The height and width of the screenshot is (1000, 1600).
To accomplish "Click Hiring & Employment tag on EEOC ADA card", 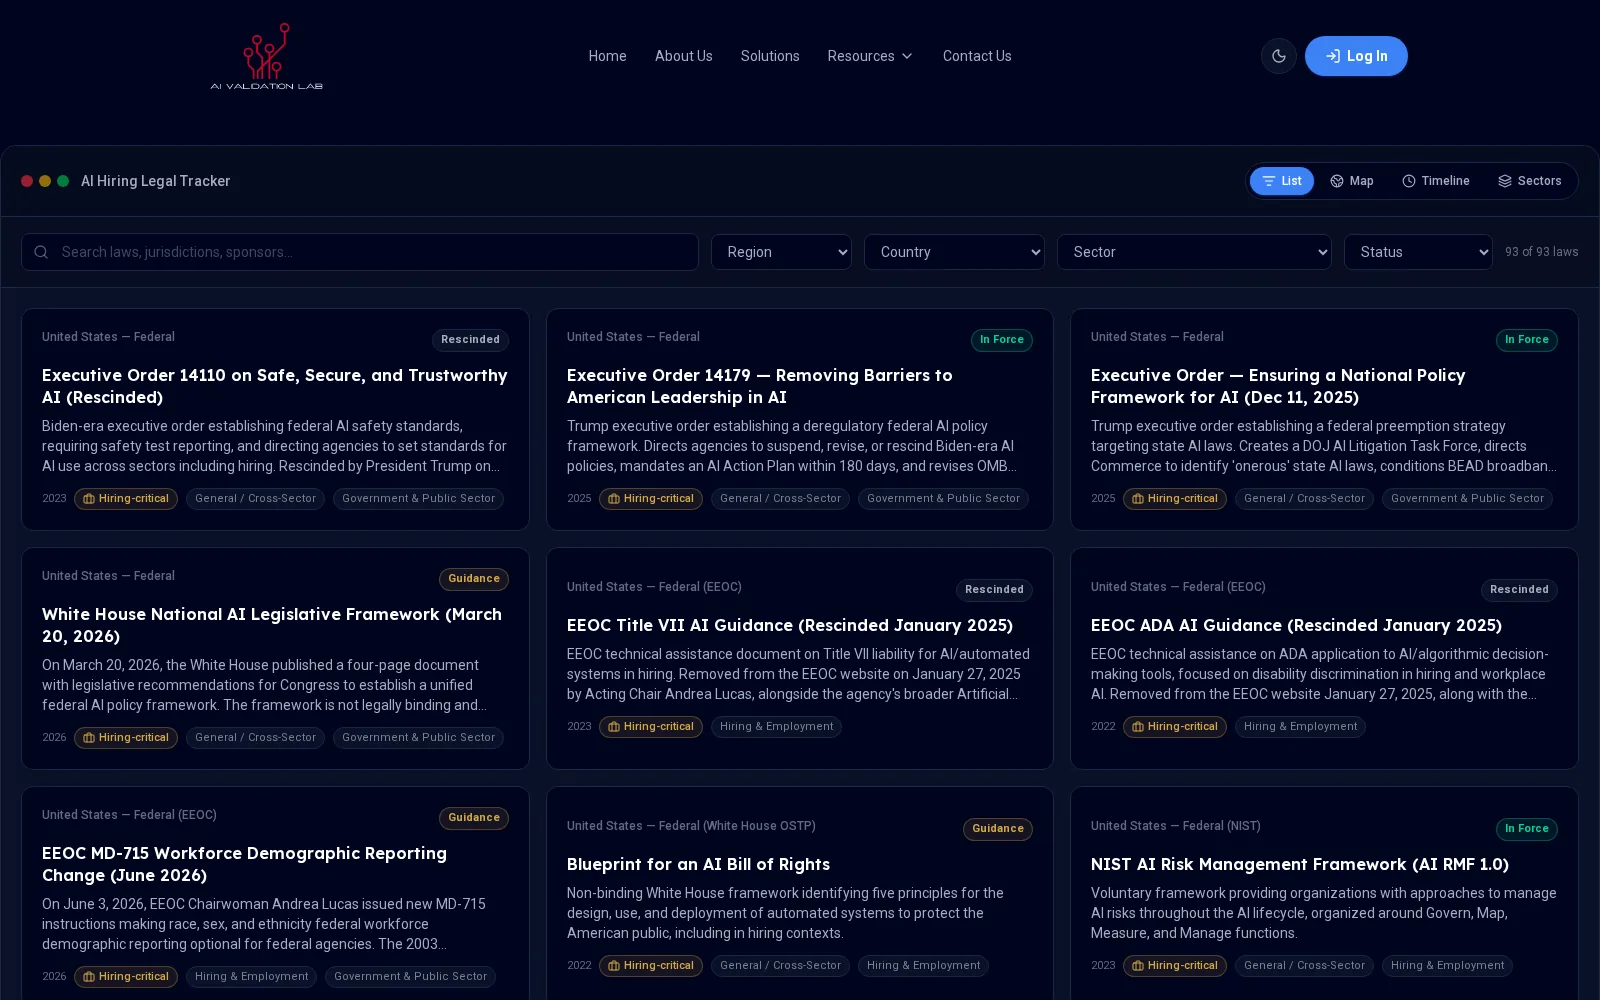I will pos(1300,727).
